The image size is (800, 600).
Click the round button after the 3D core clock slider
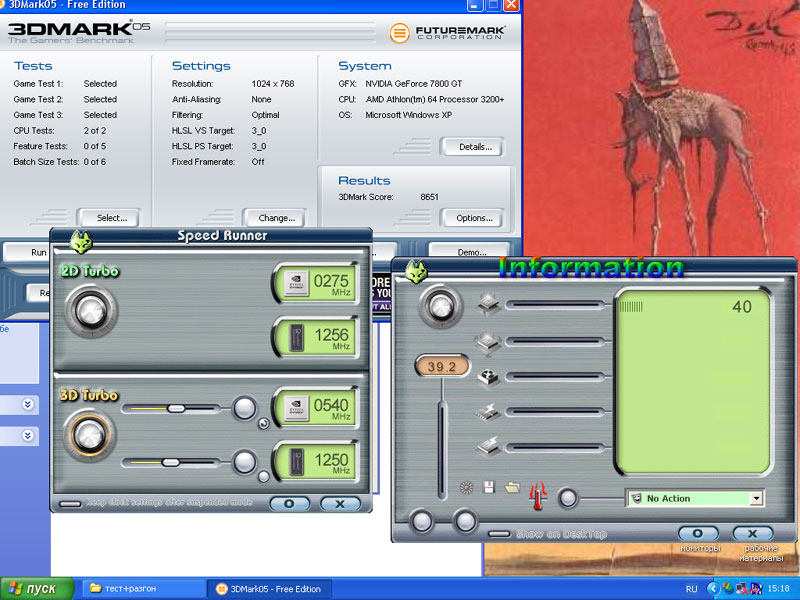245,408
